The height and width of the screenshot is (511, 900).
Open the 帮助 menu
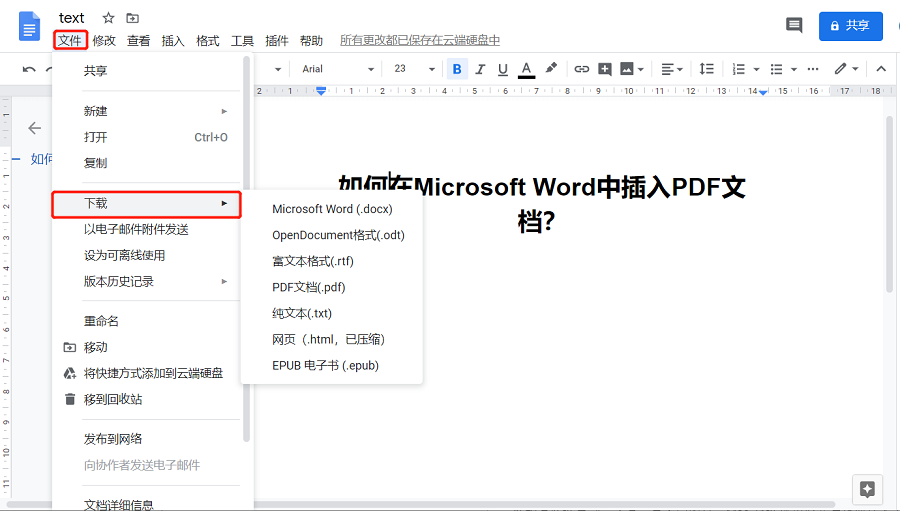311,41
